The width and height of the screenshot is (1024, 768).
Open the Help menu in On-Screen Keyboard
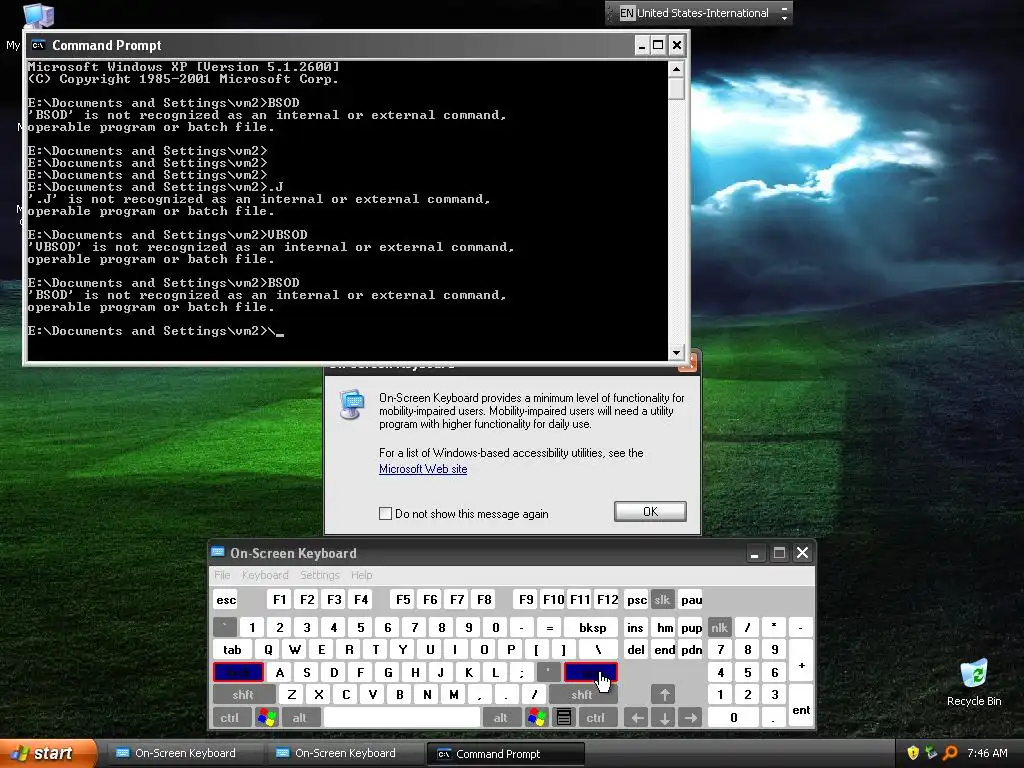tap(362, 575)
